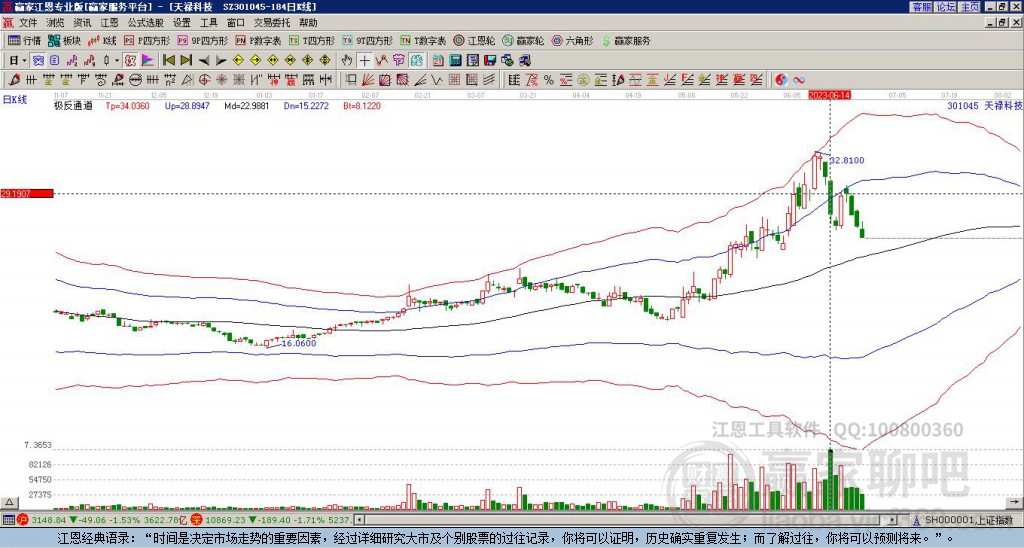Click the blue-red infinity loop icon
This screenshot has width=1024, height=548.
799,80
